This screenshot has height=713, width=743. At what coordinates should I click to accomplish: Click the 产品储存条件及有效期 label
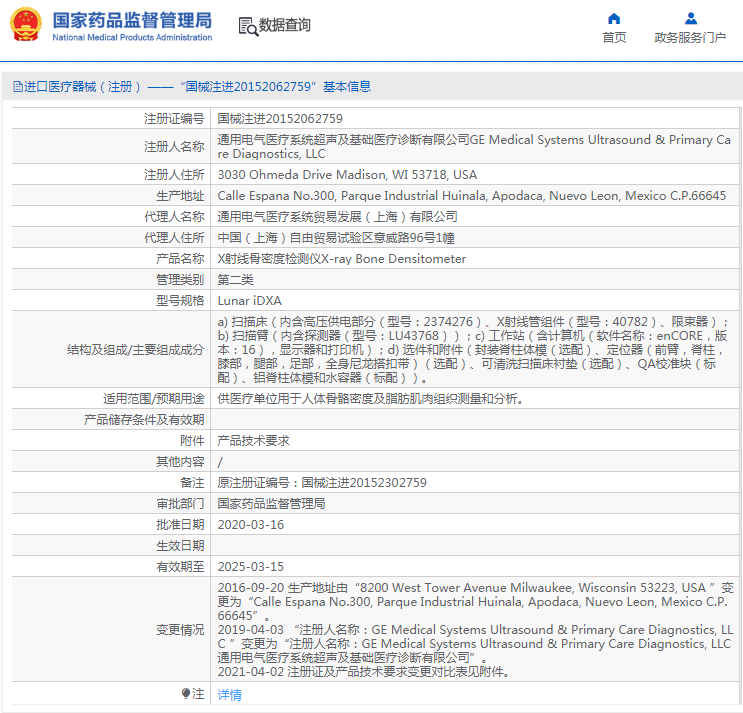[144, 420]
